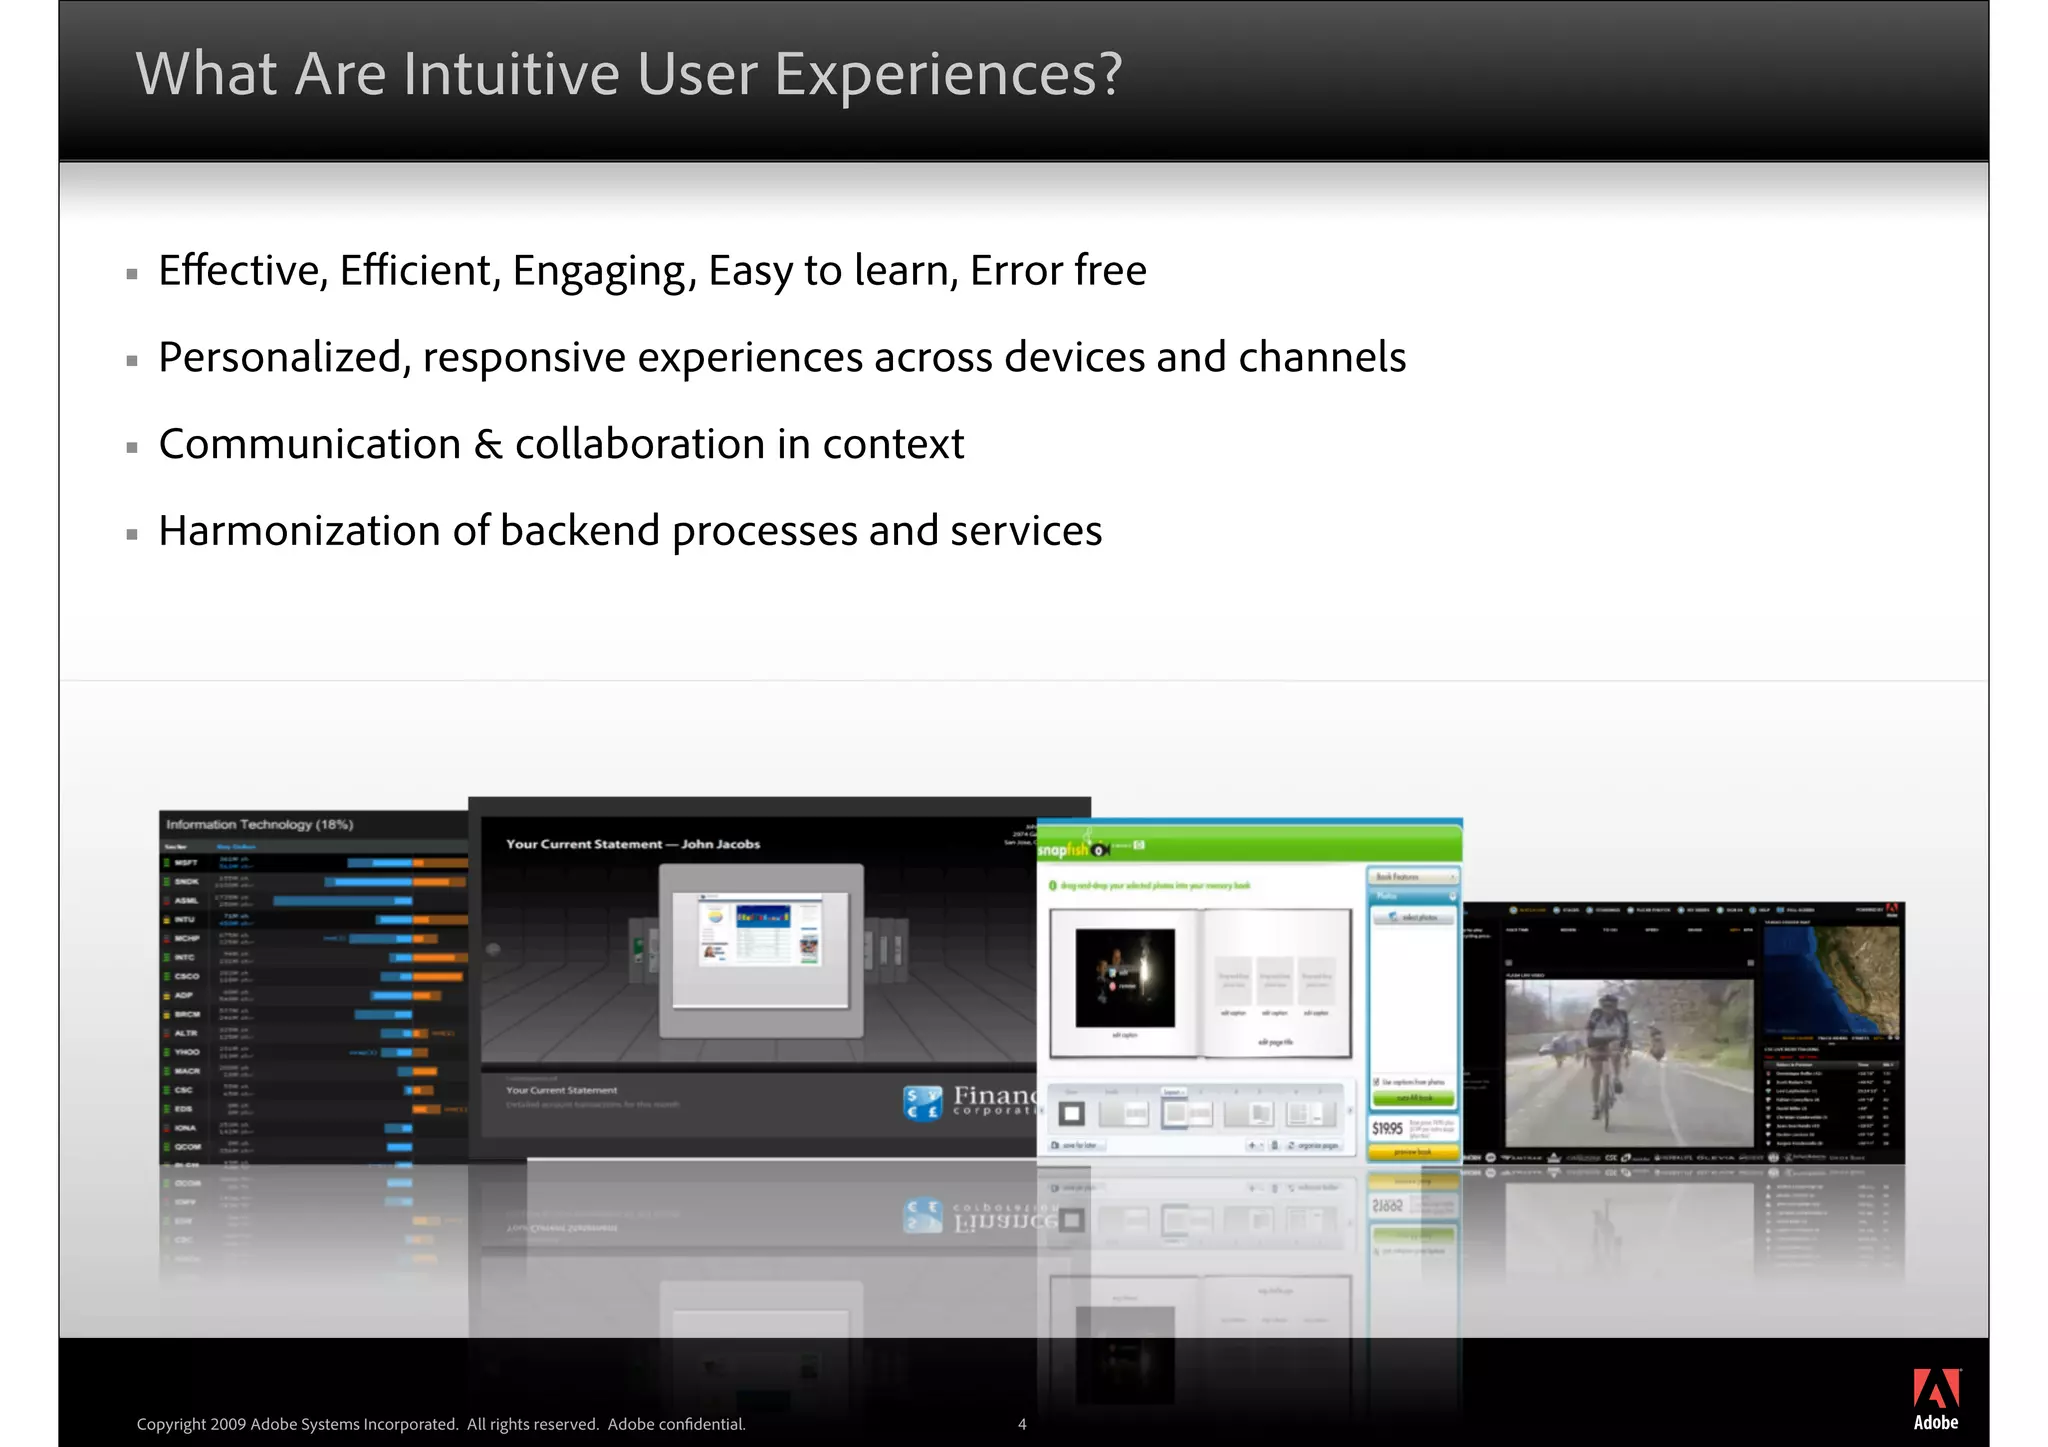Click the previous arrow in the statement carousel

[492, 950]
